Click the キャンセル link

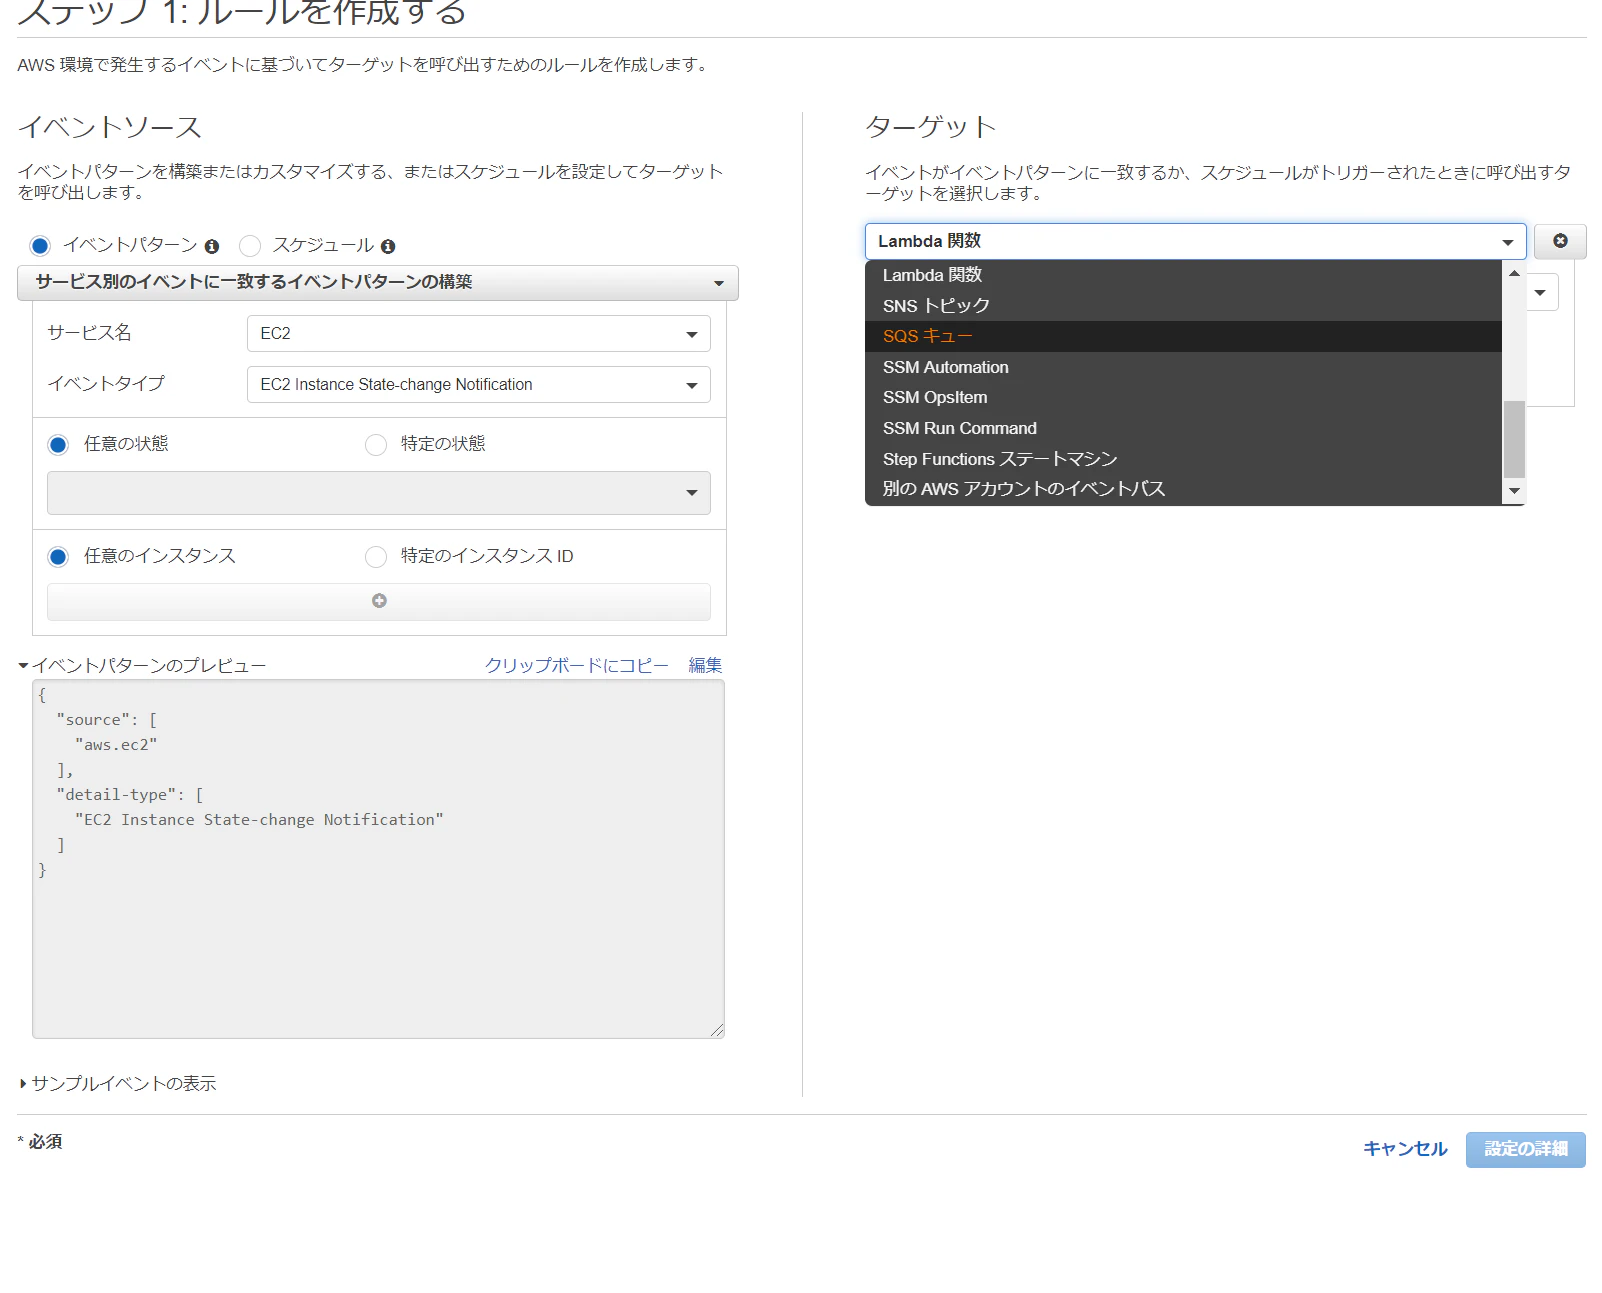1405,1149
